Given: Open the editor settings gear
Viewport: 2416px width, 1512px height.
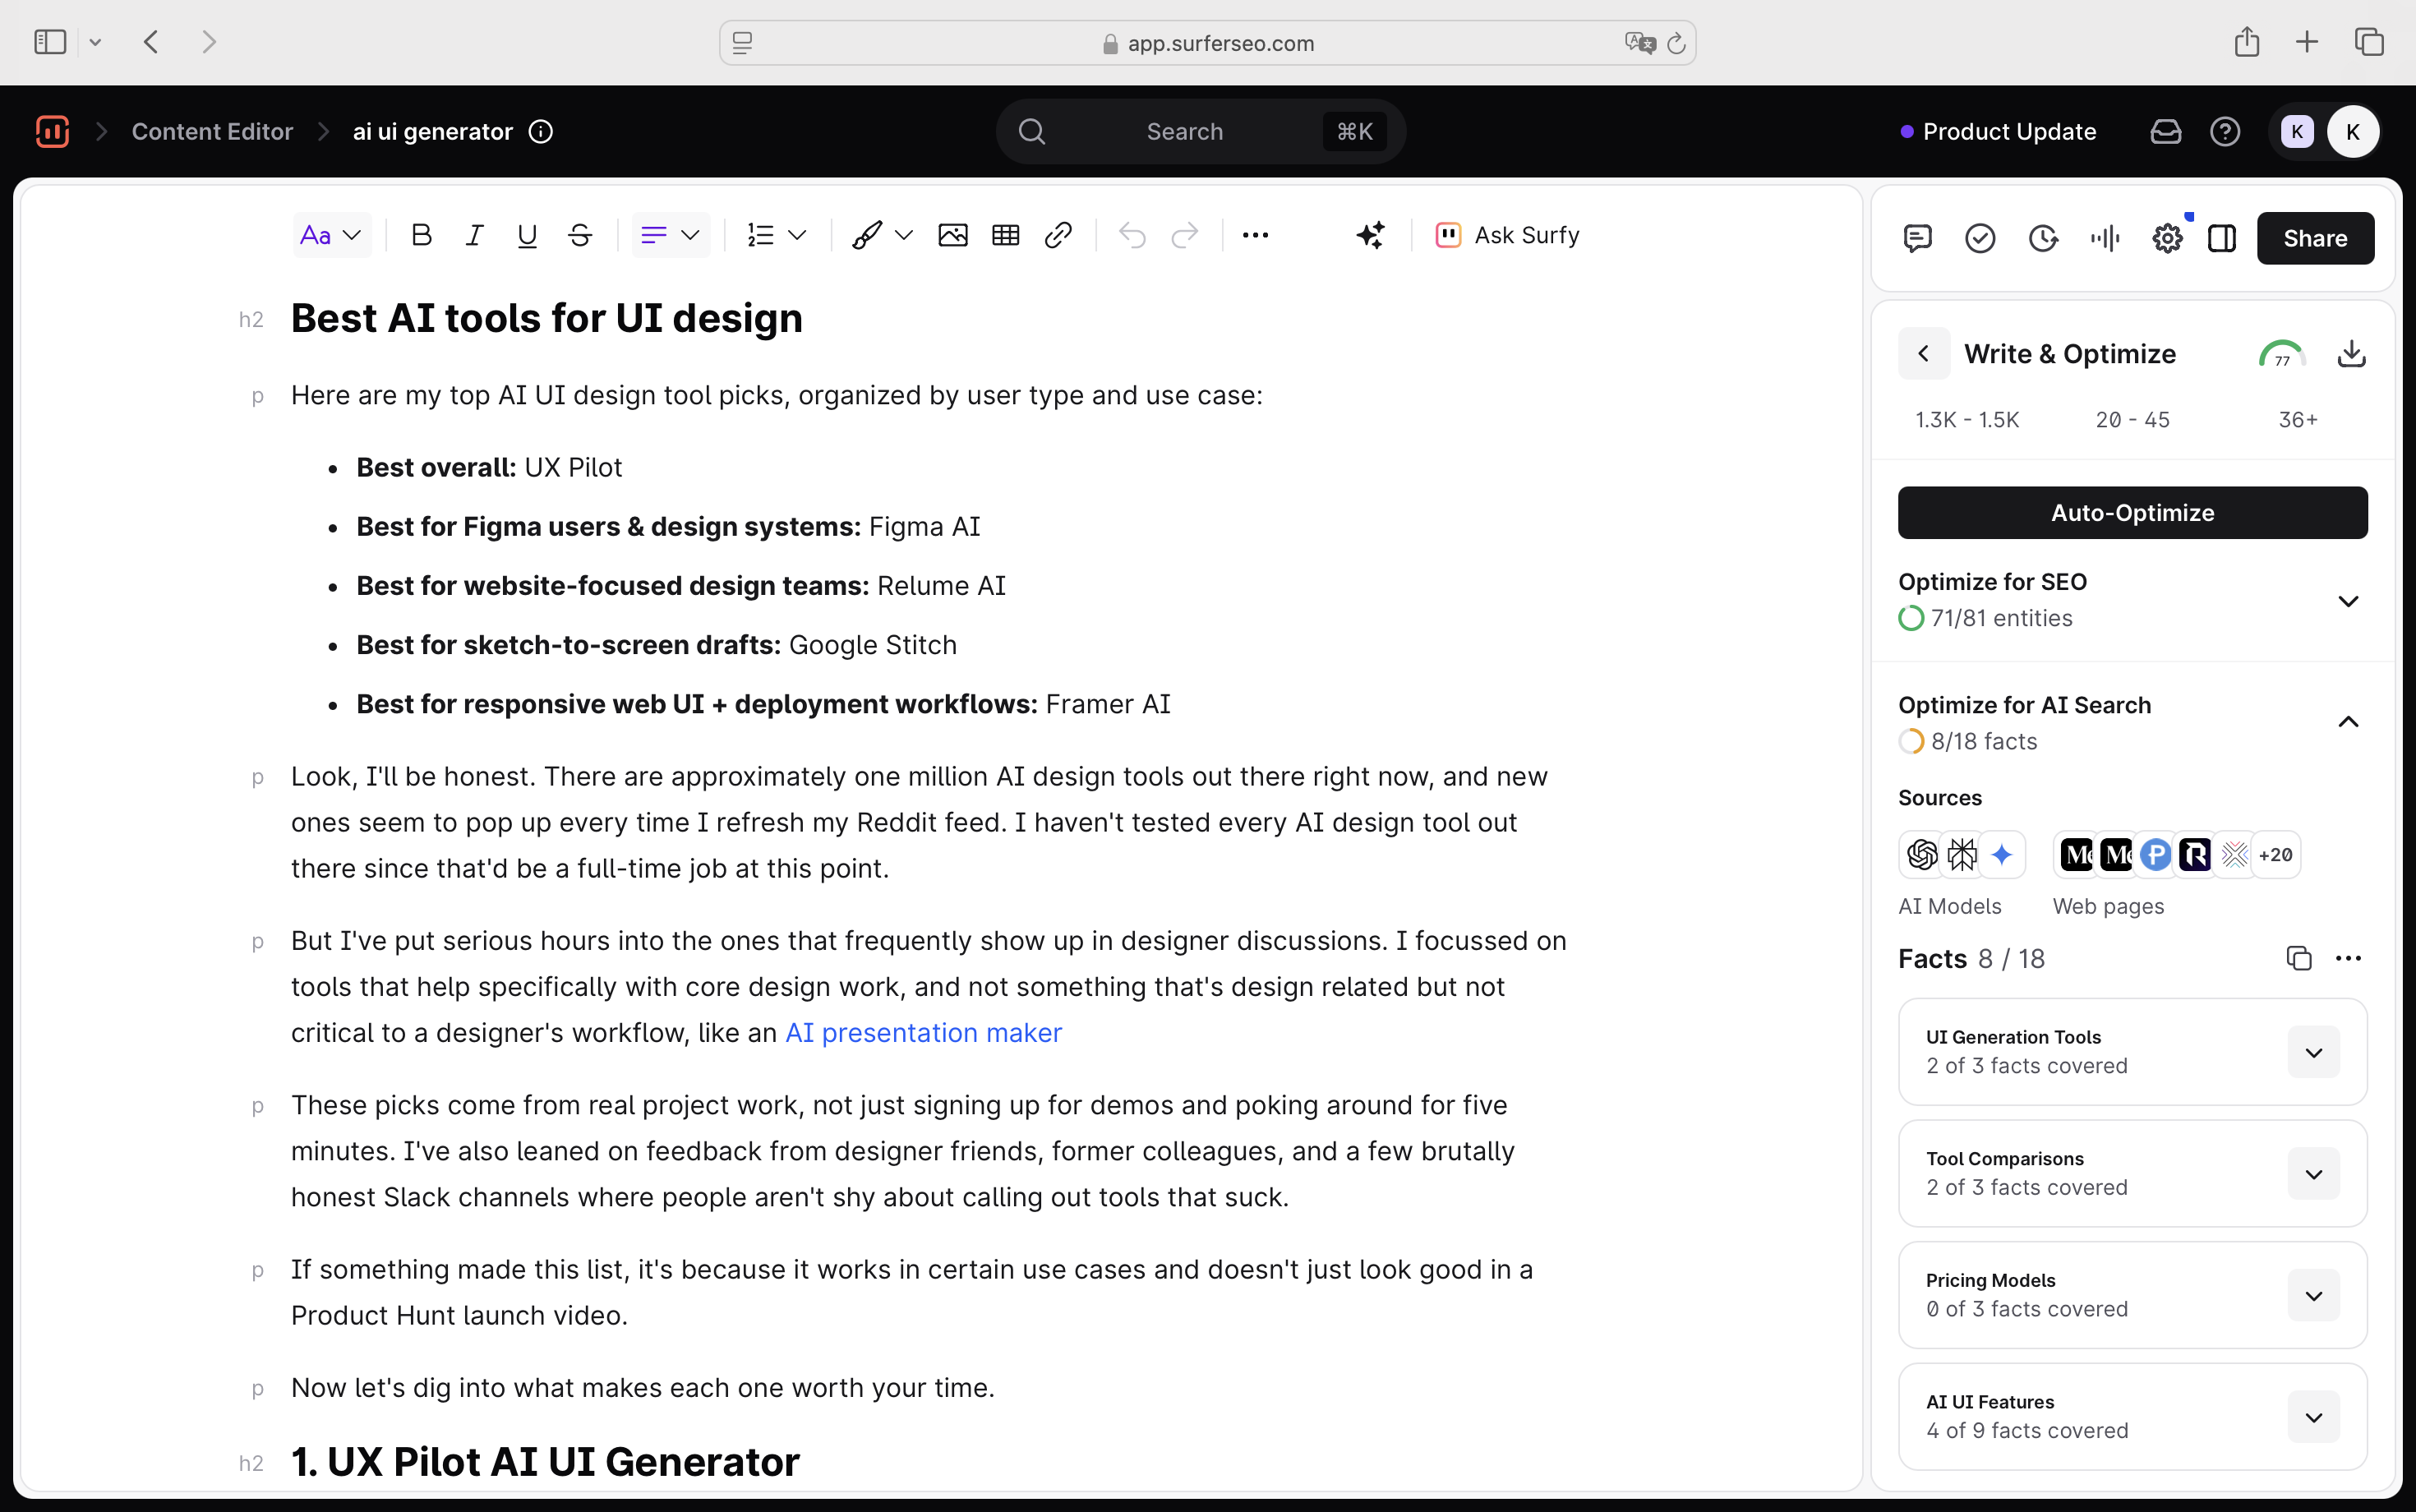Looking at the screenshot, I should (x=2167, y=238).
